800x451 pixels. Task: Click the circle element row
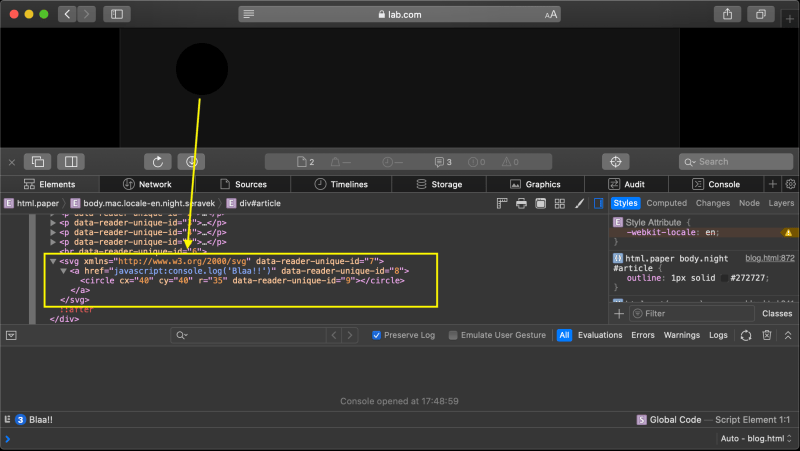(x=242, y=281)
